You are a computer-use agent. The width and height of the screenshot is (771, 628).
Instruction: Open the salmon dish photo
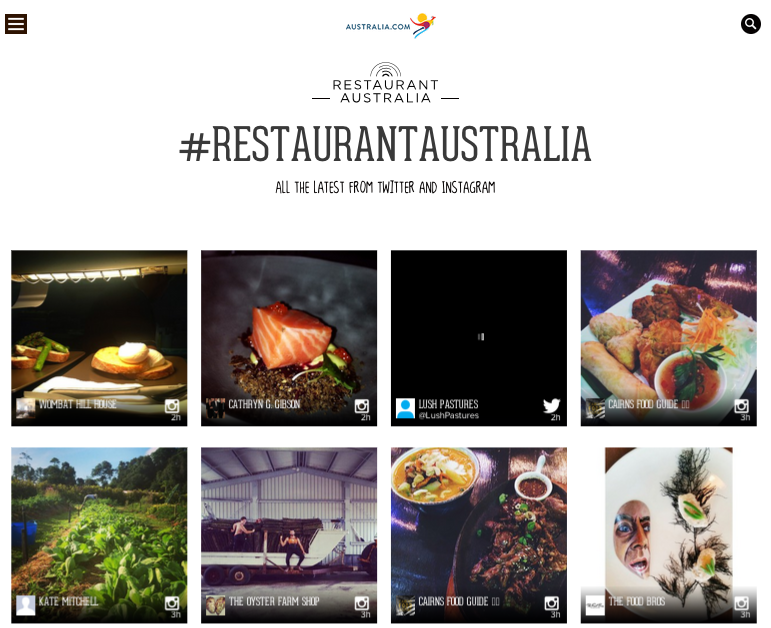pyautogui.click(x=289, y=338)
